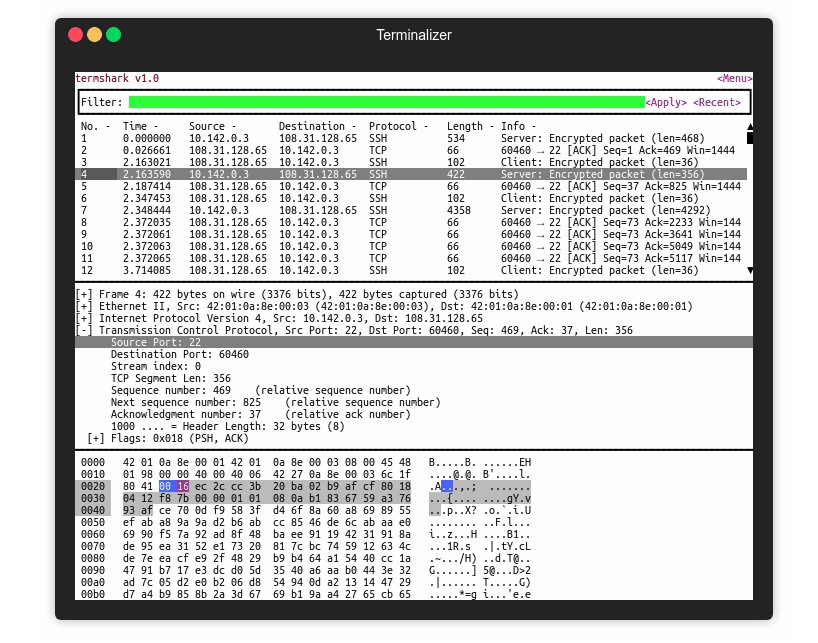The height and width of the screenshot is (643, 818).
Task: Sort by the Info column header
Action: (519, 126)
